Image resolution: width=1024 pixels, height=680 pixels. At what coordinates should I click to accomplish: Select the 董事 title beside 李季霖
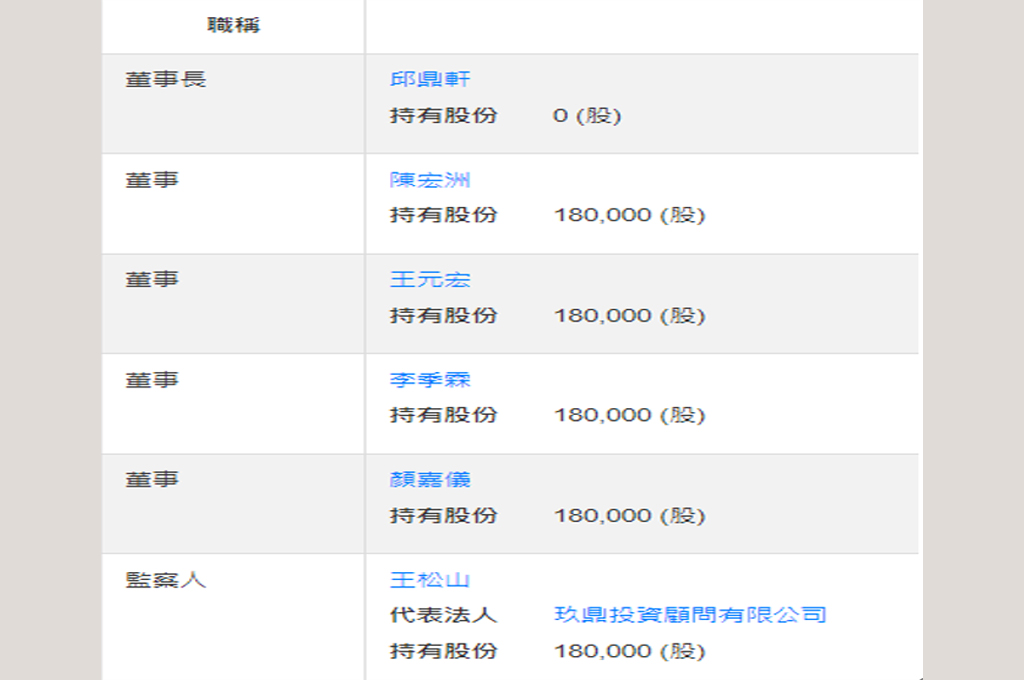click(x=152, y=380)
